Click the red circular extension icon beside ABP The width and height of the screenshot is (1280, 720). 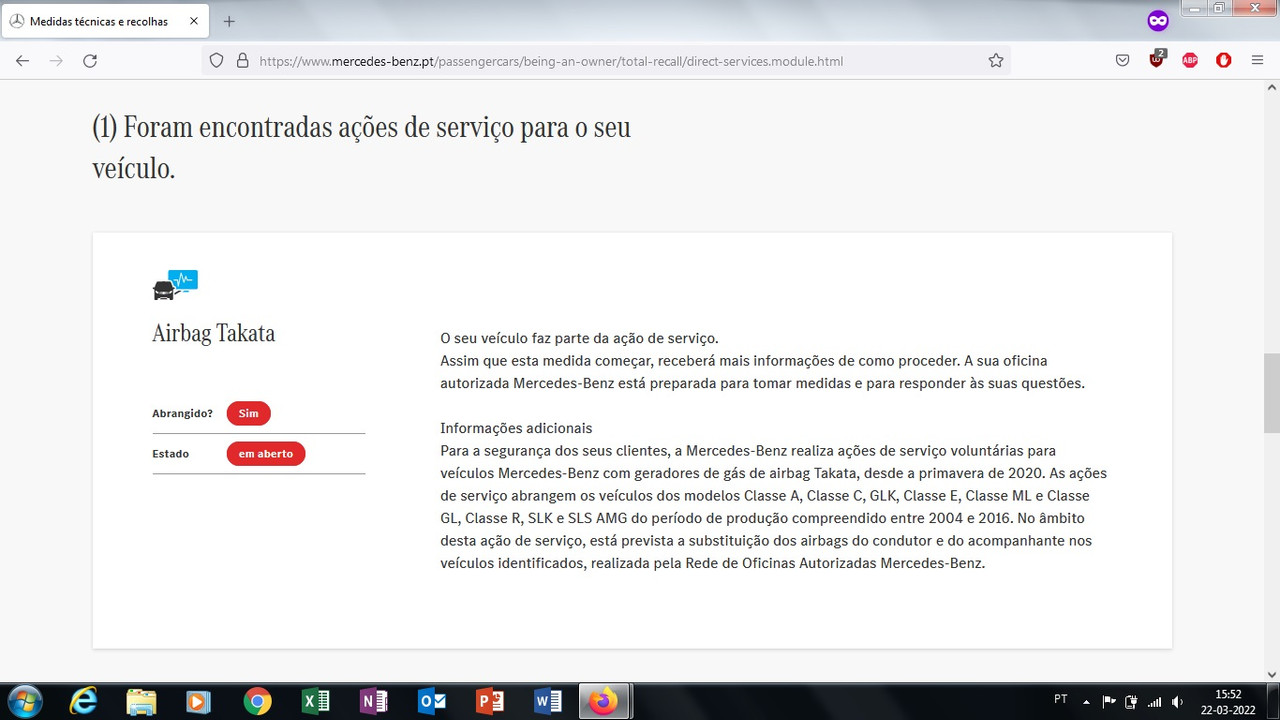pos(1223,61)
